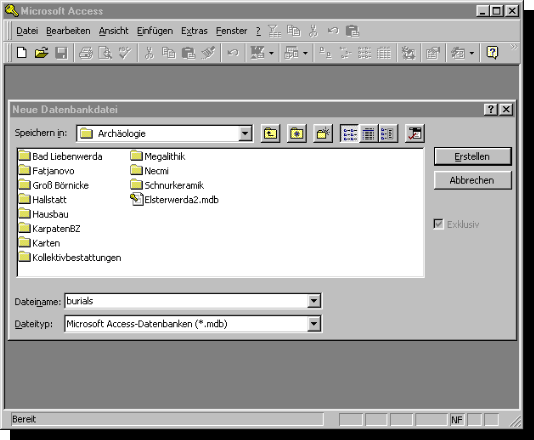The height and width of the screenshot is (440, 534).
Task: Click the Office Assistant help icon
Action: [492, 53]
